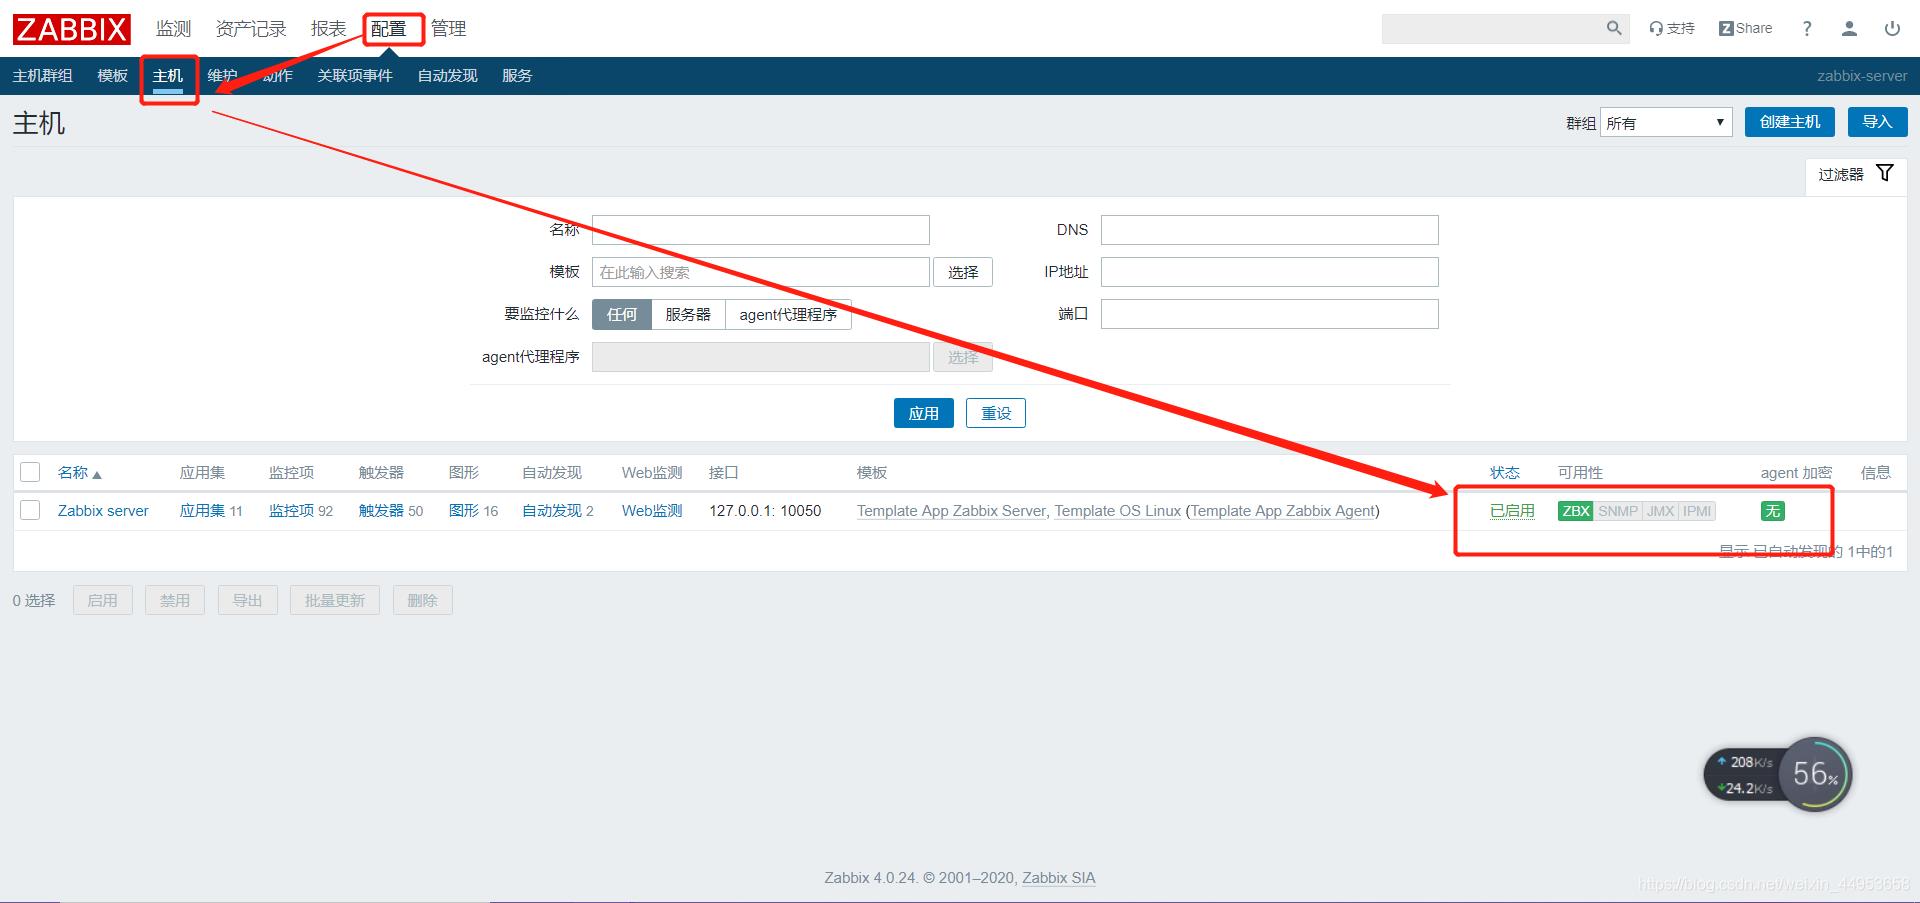
Task: Click the 已启用 status link
Action: click(x=1512, y=511)
